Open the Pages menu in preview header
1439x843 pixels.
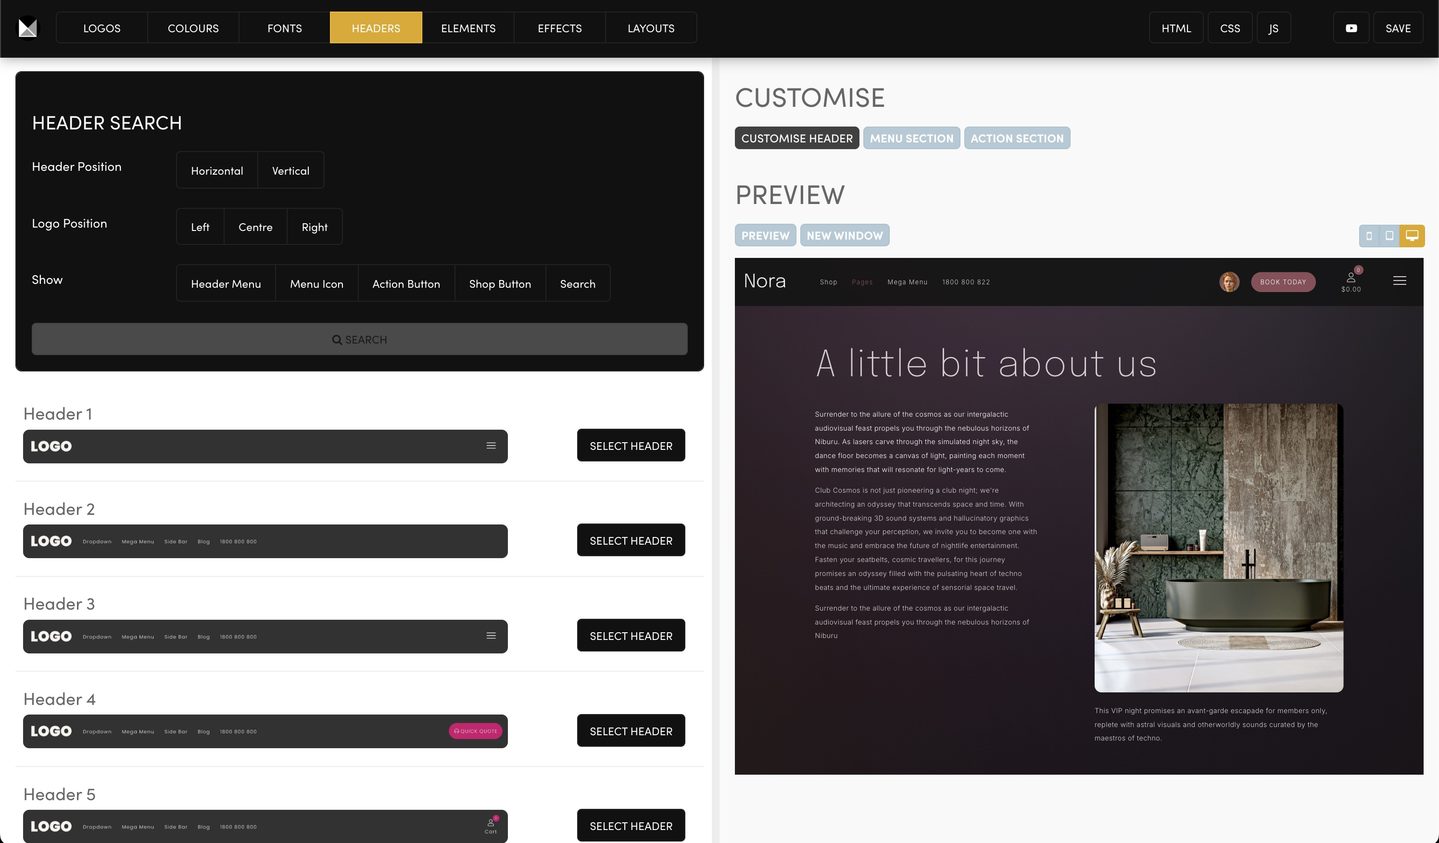[x=862, y=282]
